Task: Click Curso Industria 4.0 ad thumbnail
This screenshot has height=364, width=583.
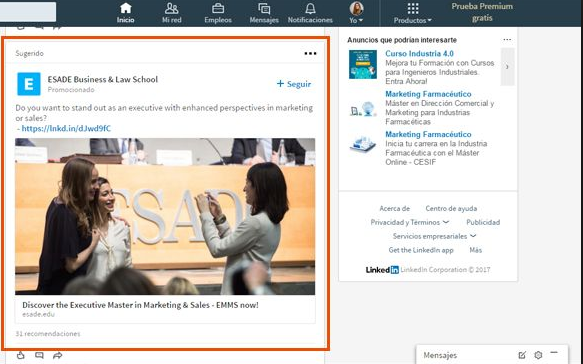Action: pyautogui.click(x=363, y=64)
